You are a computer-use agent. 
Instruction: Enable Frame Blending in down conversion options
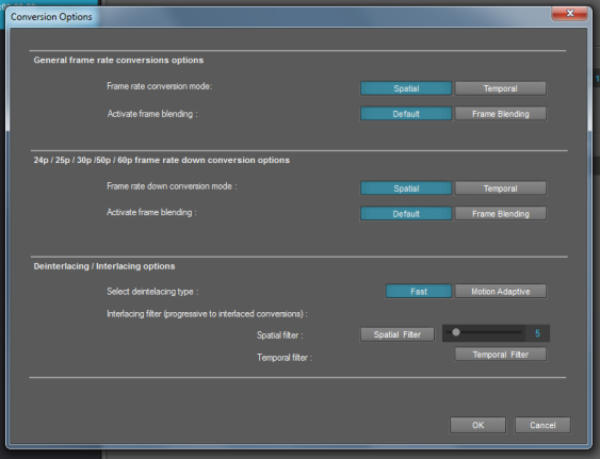[x=500, y=213]
